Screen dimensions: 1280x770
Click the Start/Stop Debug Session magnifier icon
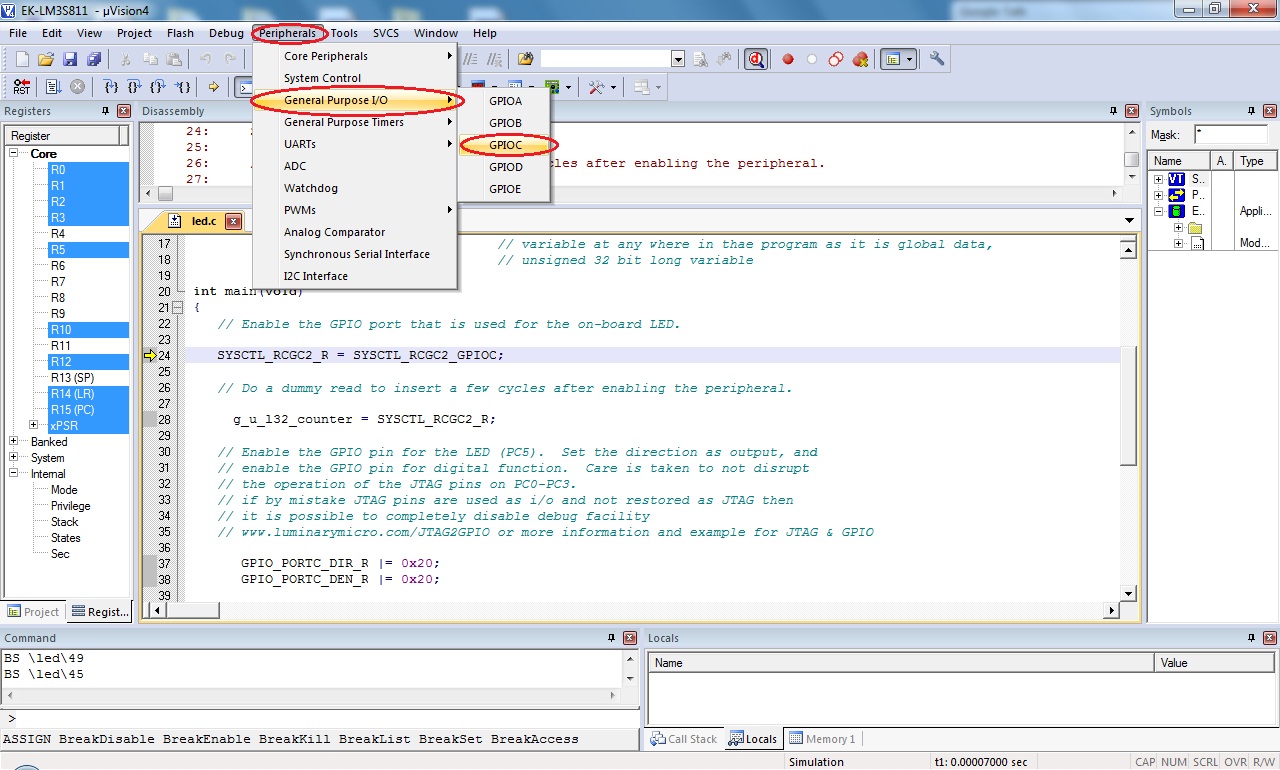(x=756, y=59)
